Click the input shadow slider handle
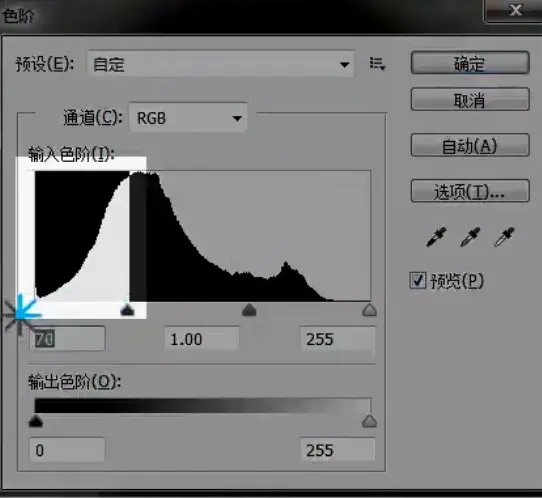This screenshot has height=498, width=542. [x=128, y=310]
